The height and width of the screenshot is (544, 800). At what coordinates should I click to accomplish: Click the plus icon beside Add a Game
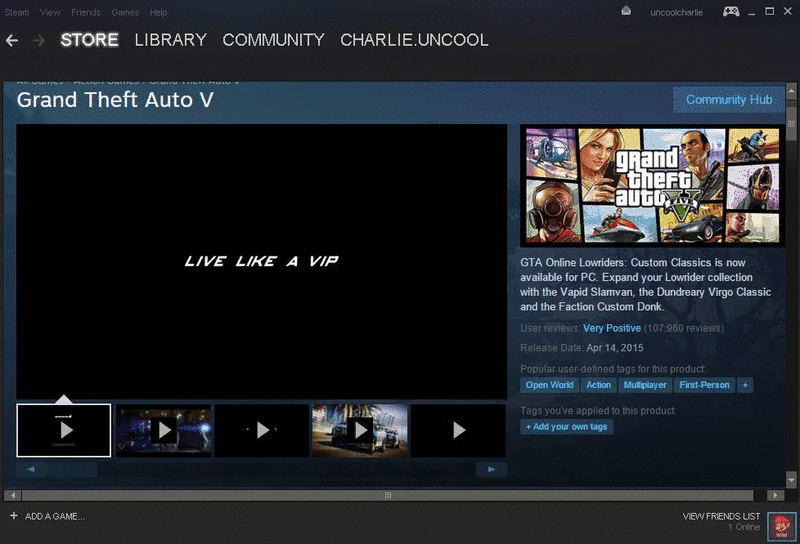point(14,516)
